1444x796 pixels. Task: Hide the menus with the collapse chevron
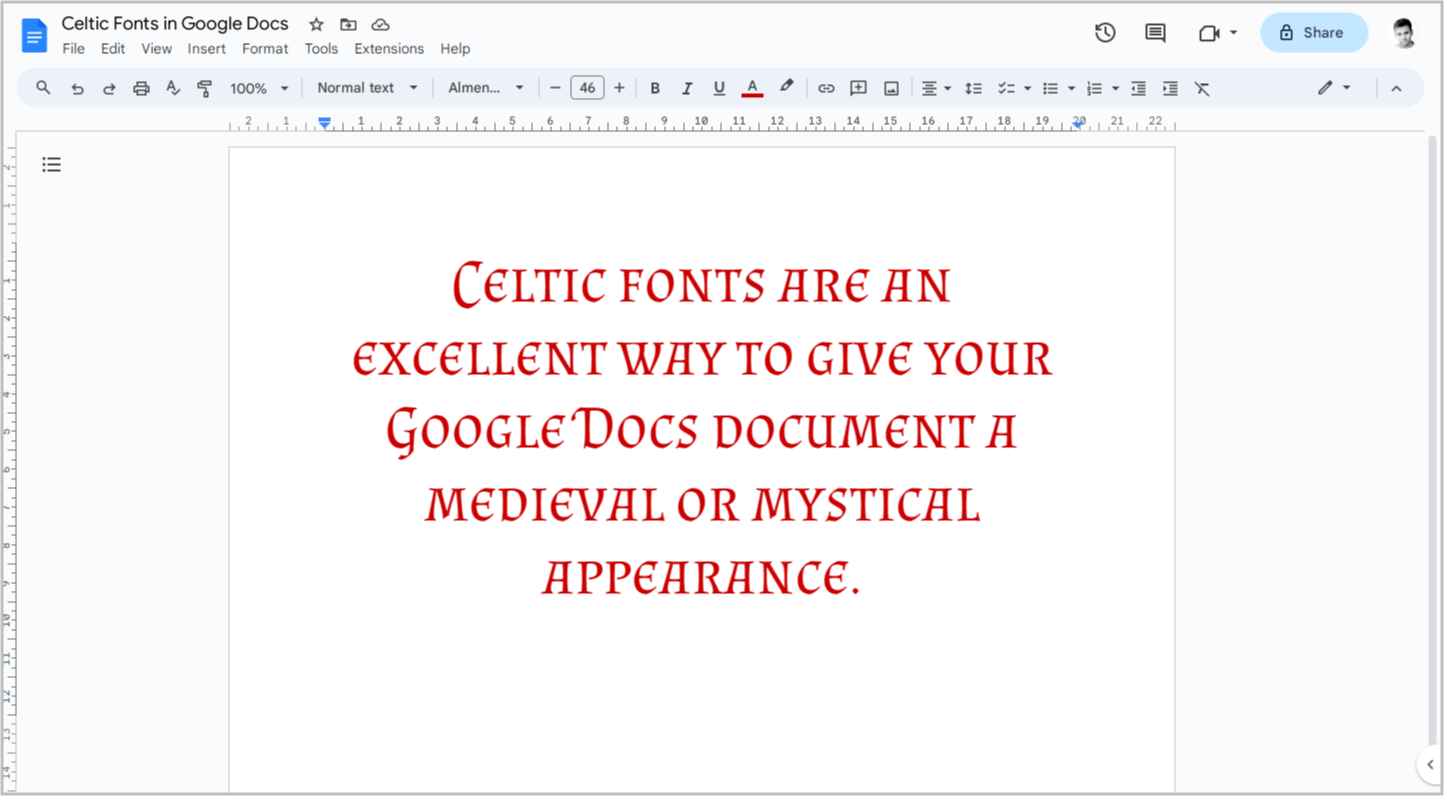1396,88
